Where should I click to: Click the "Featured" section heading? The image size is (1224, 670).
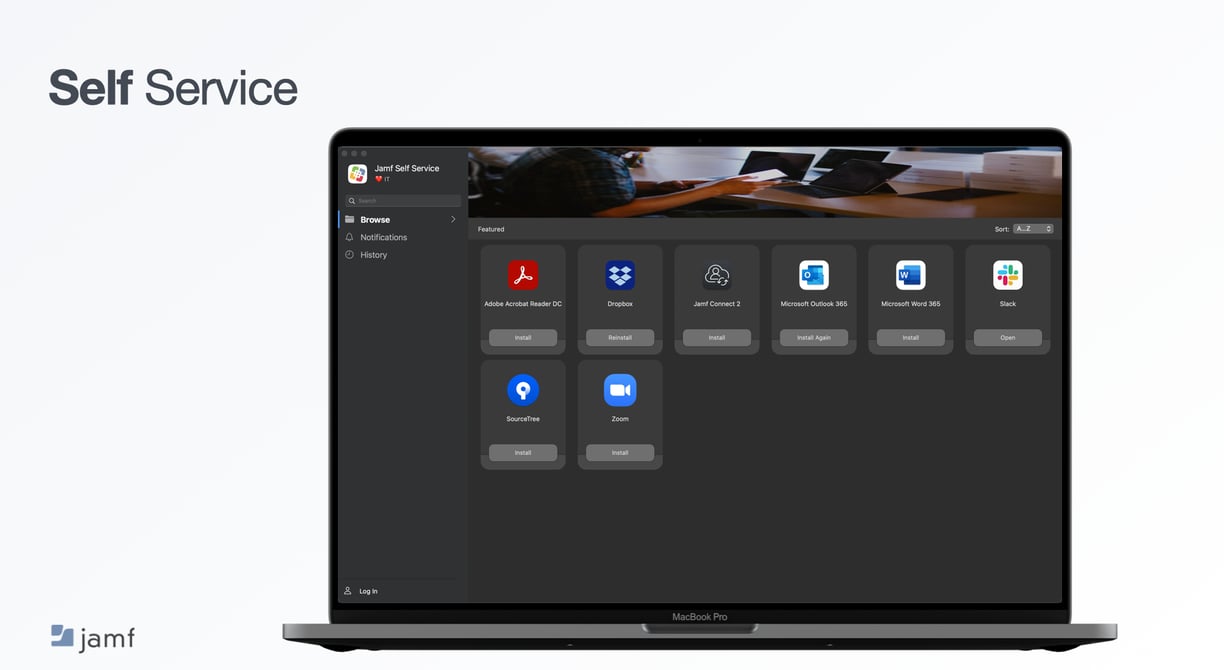point(491,229)
